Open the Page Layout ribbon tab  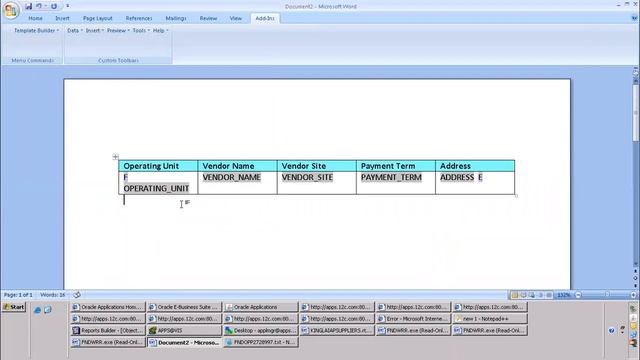pos(98,18)
